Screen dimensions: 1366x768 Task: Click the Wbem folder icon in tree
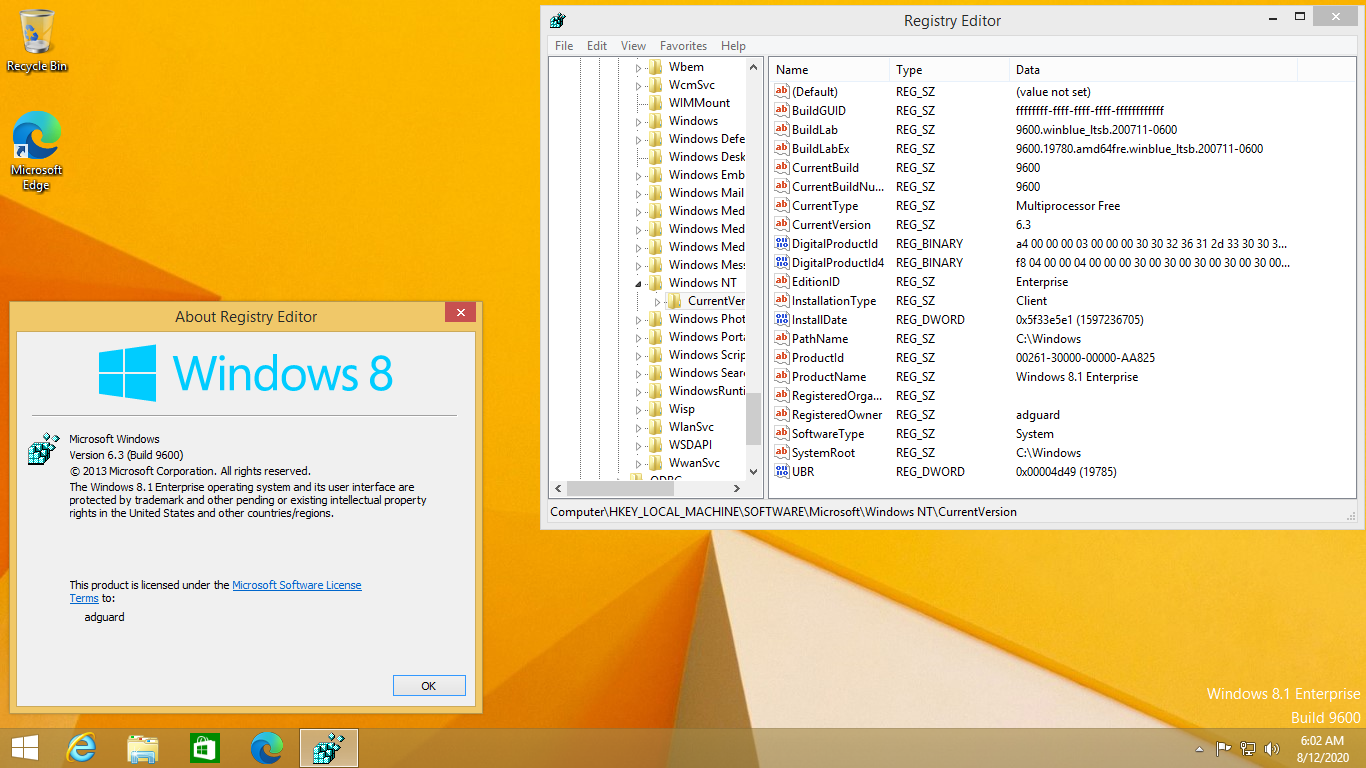(x=656, y=67)
